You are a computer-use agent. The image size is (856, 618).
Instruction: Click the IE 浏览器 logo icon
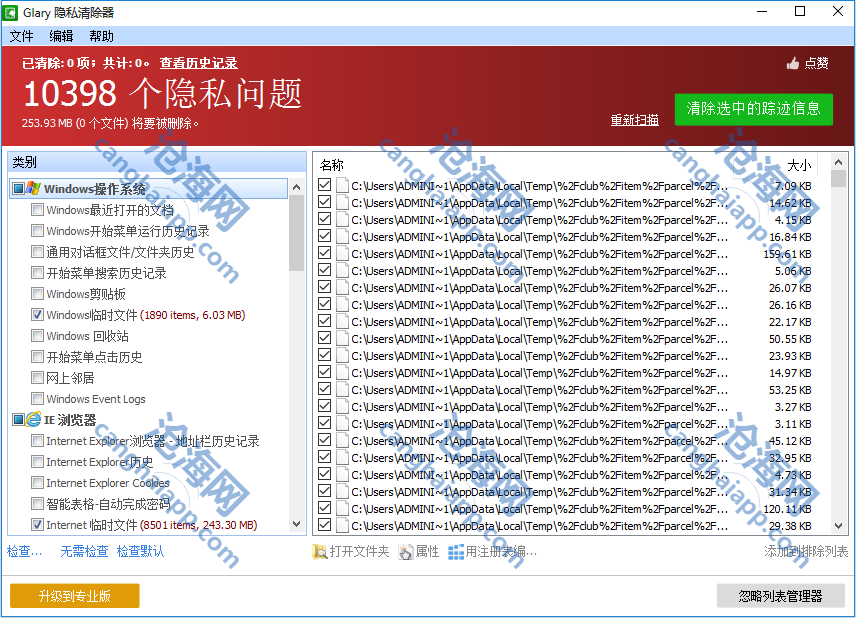coord(33,419)
